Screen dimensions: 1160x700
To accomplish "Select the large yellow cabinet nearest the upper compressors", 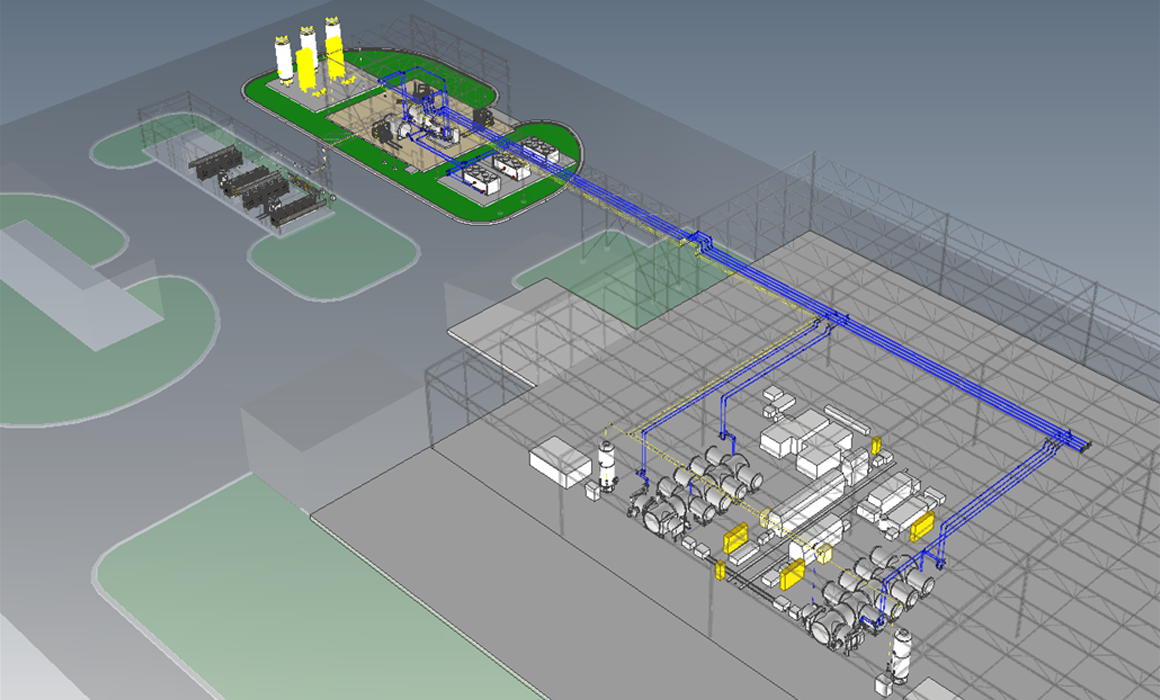I will click(736, 538).
